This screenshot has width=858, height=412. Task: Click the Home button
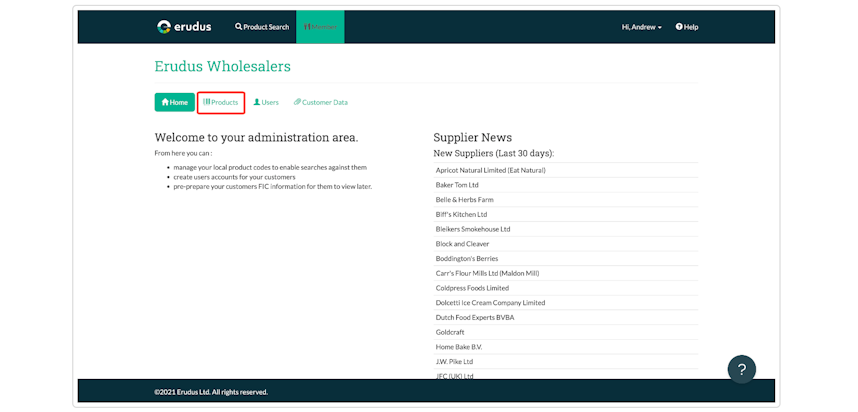[x=175, y=102]
